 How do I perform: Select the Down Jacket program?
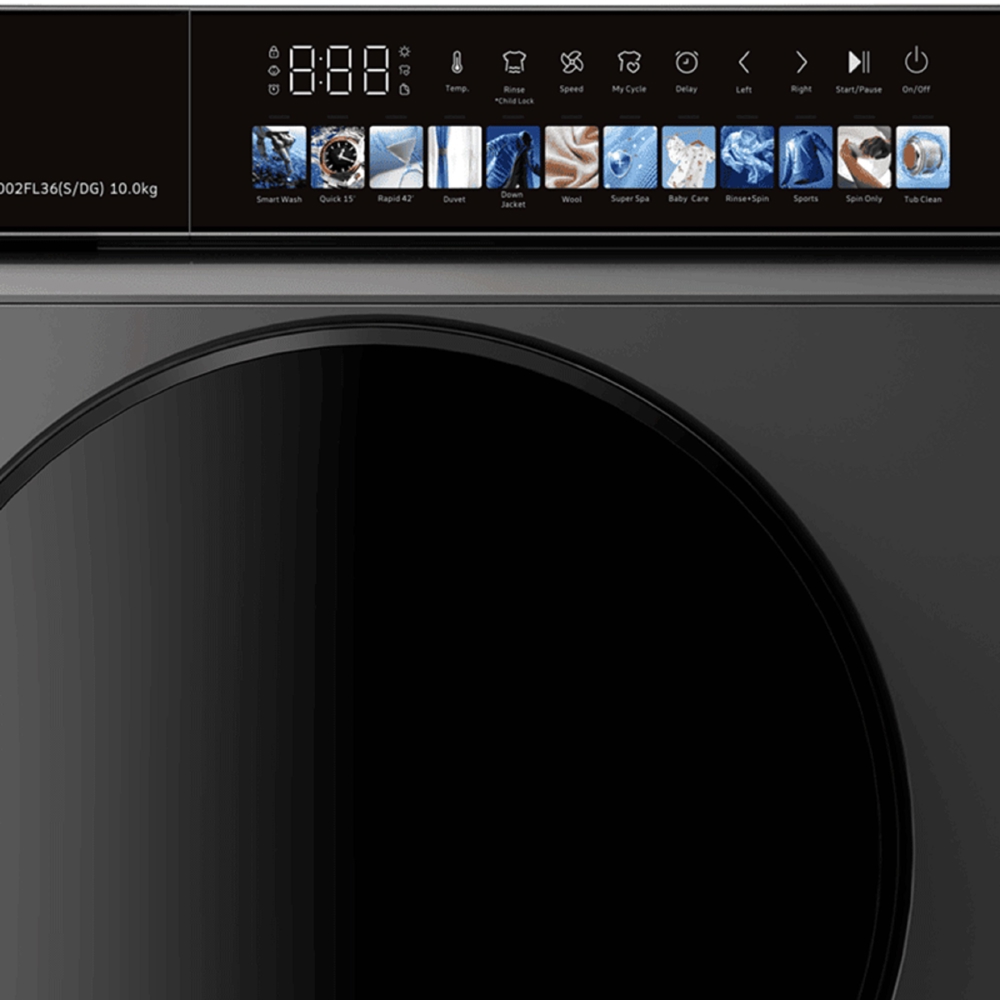point(513,157)
